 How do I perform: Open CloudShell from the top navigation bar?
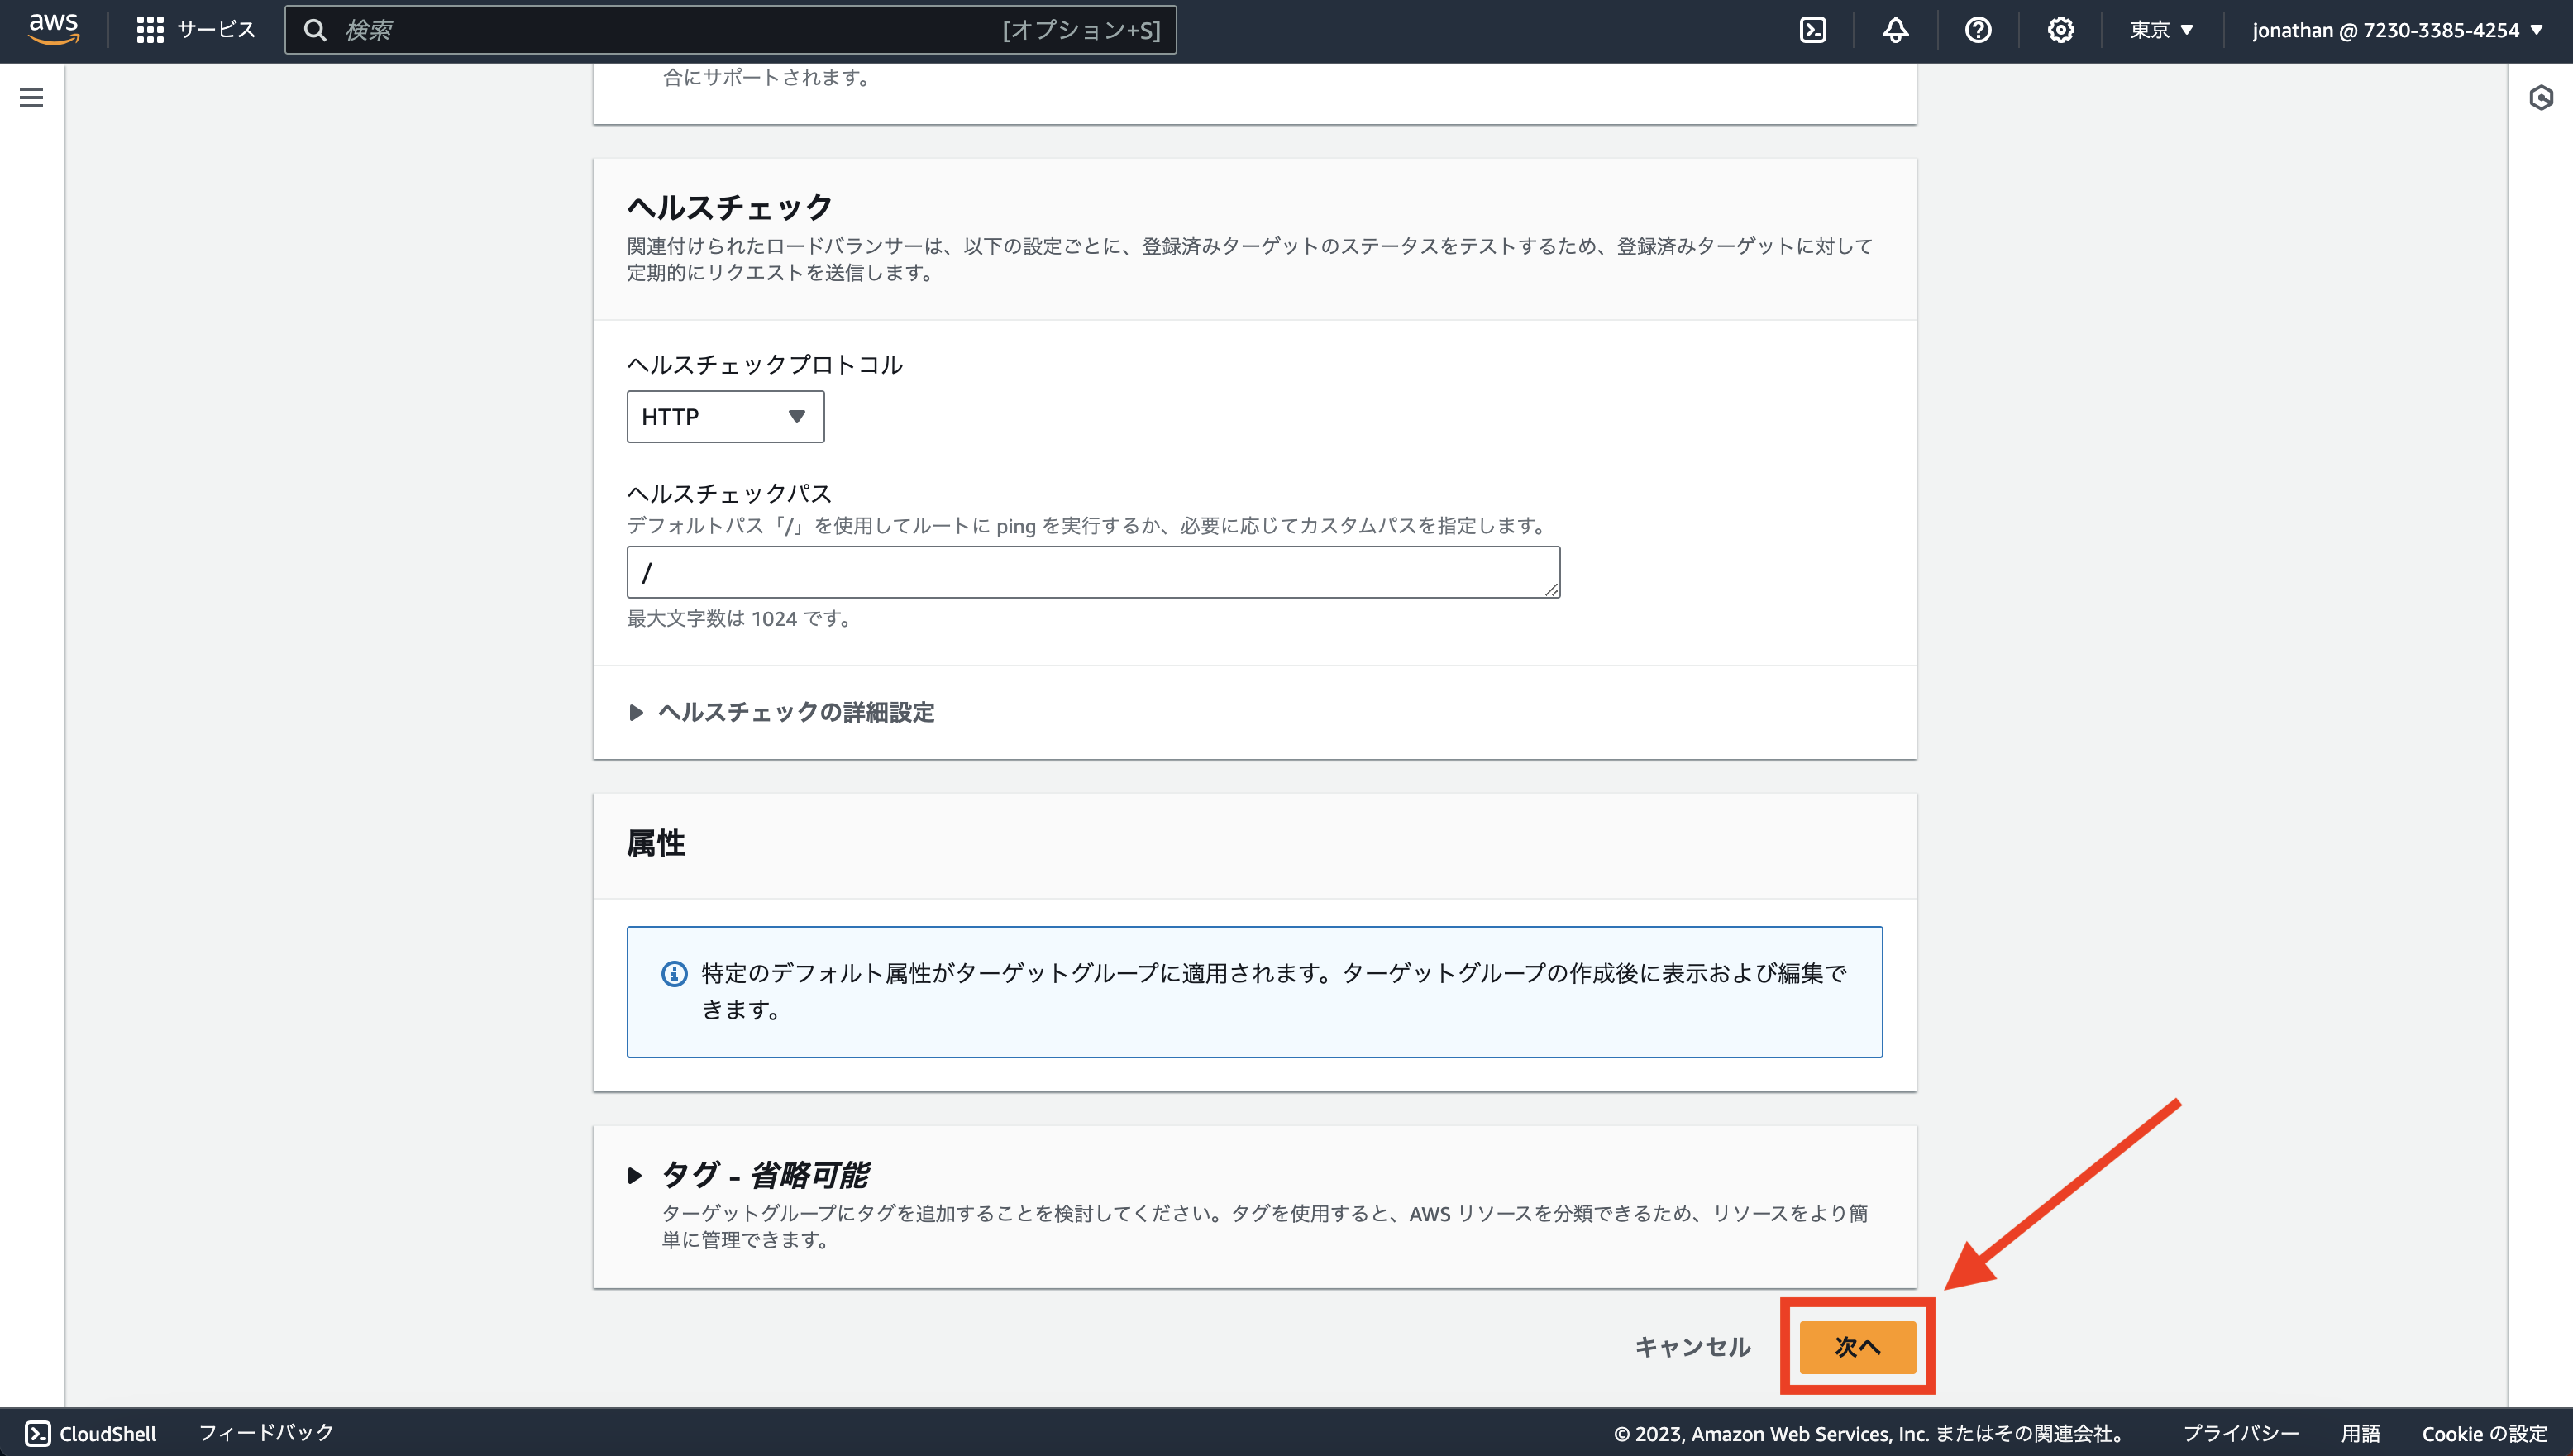click(x=1813, y=29)
